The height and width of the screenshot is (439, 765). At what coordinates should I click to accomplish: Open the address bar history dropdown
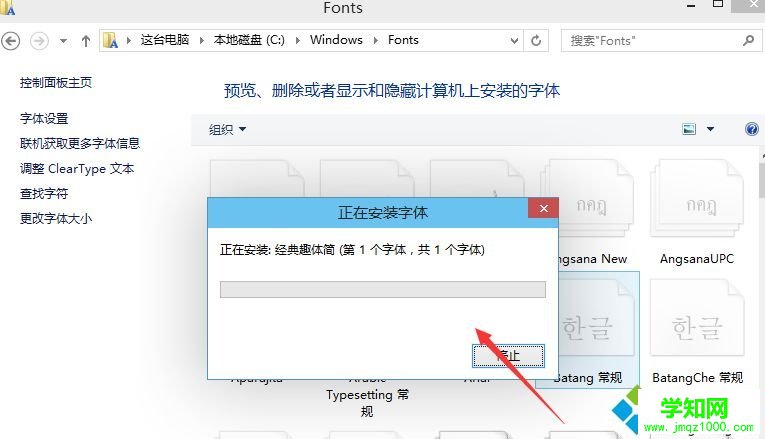[x=514, y=41]
